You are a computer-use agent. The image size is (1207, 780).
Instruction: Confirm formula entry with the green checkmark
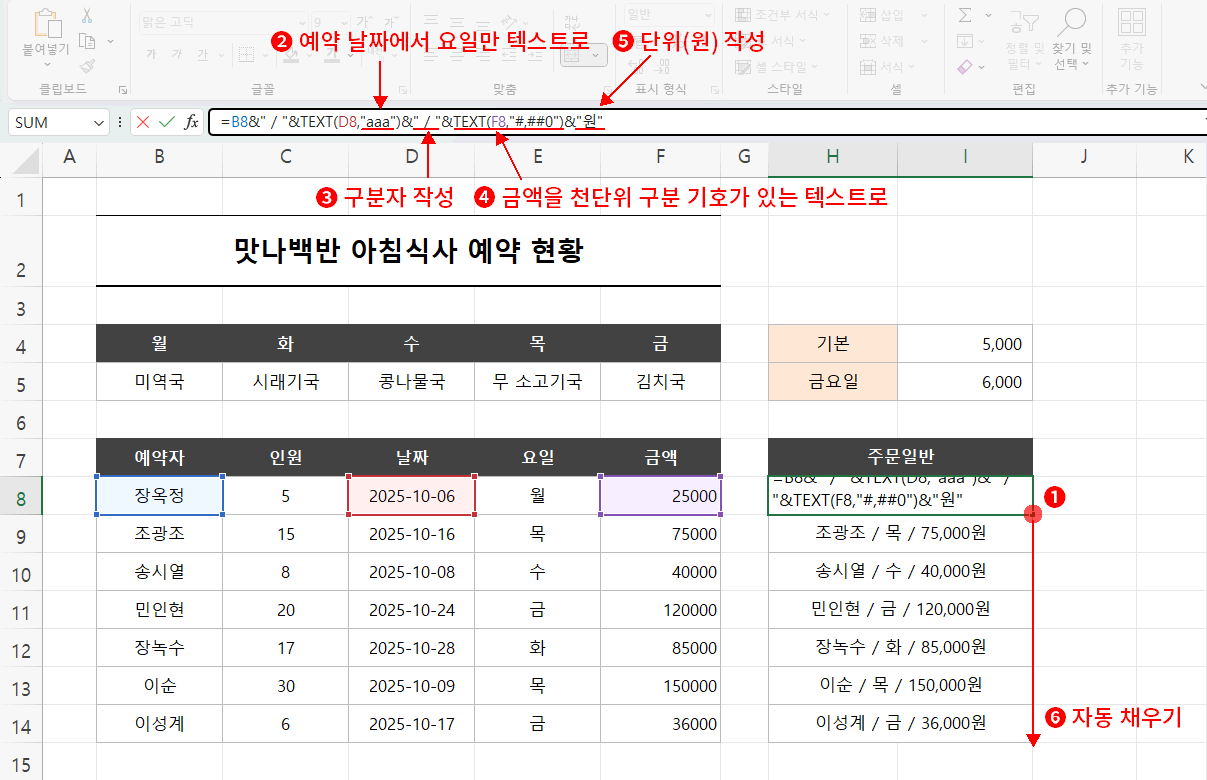166,120
